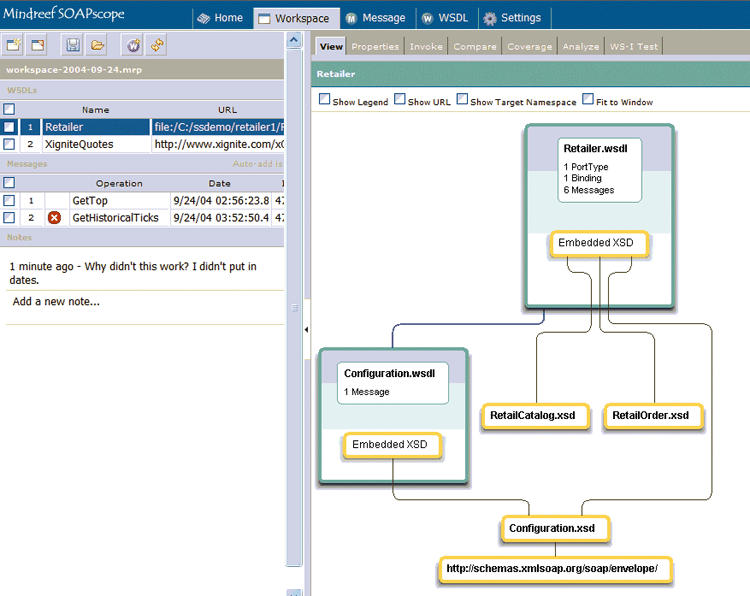750x596 pixels.
Task: Save the workspace with the floppy disk icon
Action: 73,45
